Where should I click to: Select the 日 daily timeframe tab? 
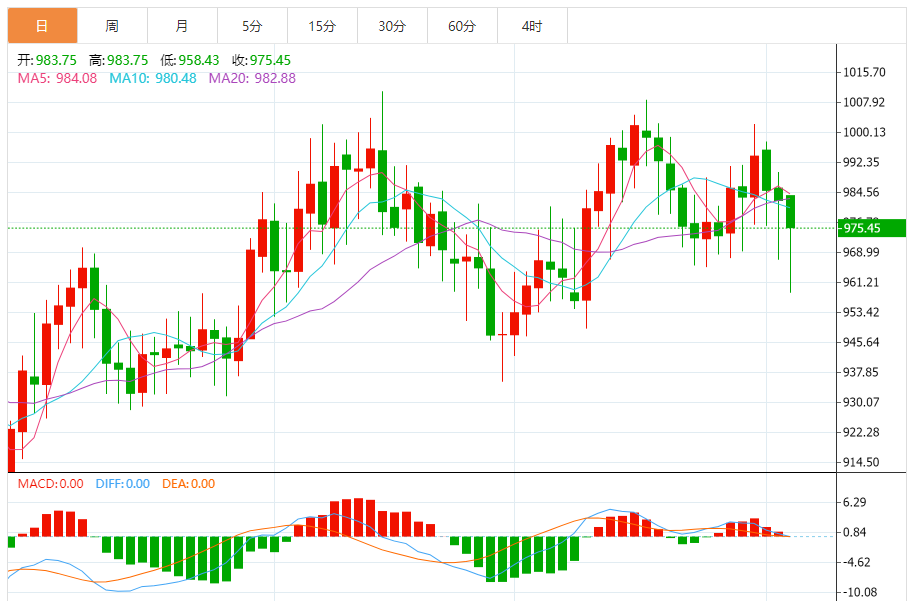point(43,26)
